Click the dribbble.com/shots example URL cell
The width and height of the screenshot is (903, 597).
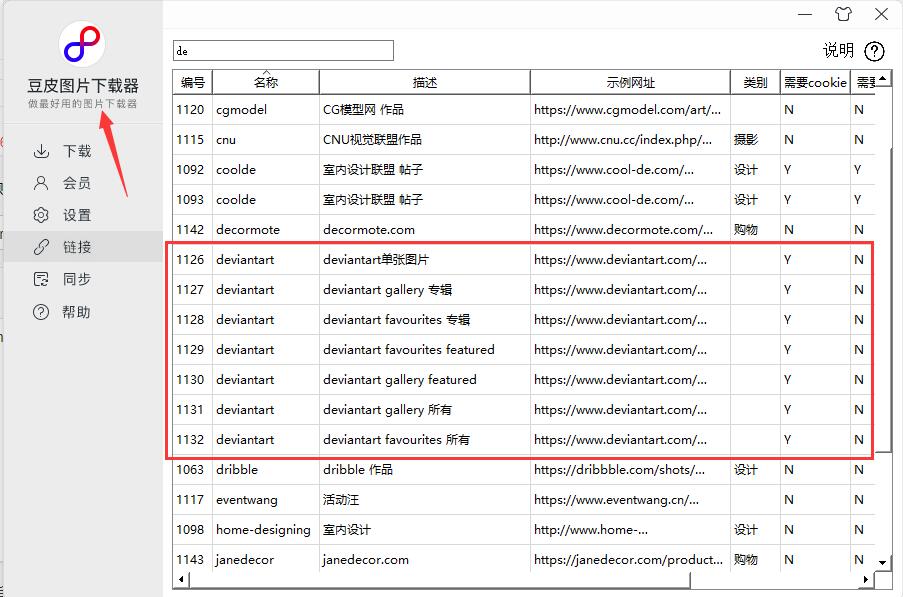click(x=630, y=469)
